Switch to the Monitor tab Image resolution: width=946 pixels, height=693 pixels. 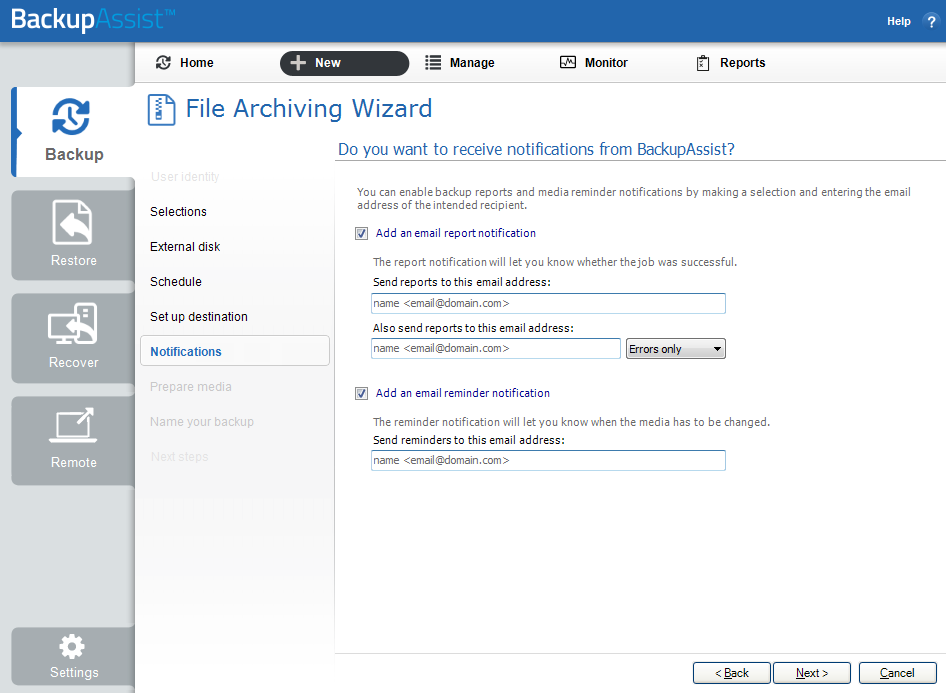pyautogui.click(x=594, y=63)
